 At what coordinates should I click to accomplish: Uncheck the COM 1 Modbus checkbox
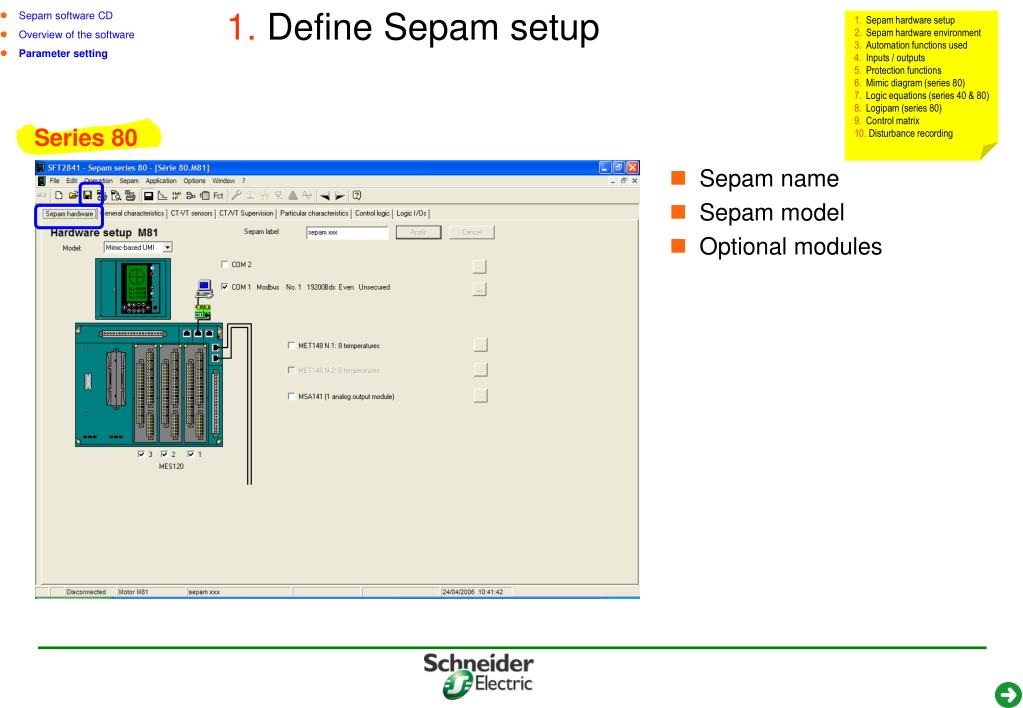click(225, 286)
